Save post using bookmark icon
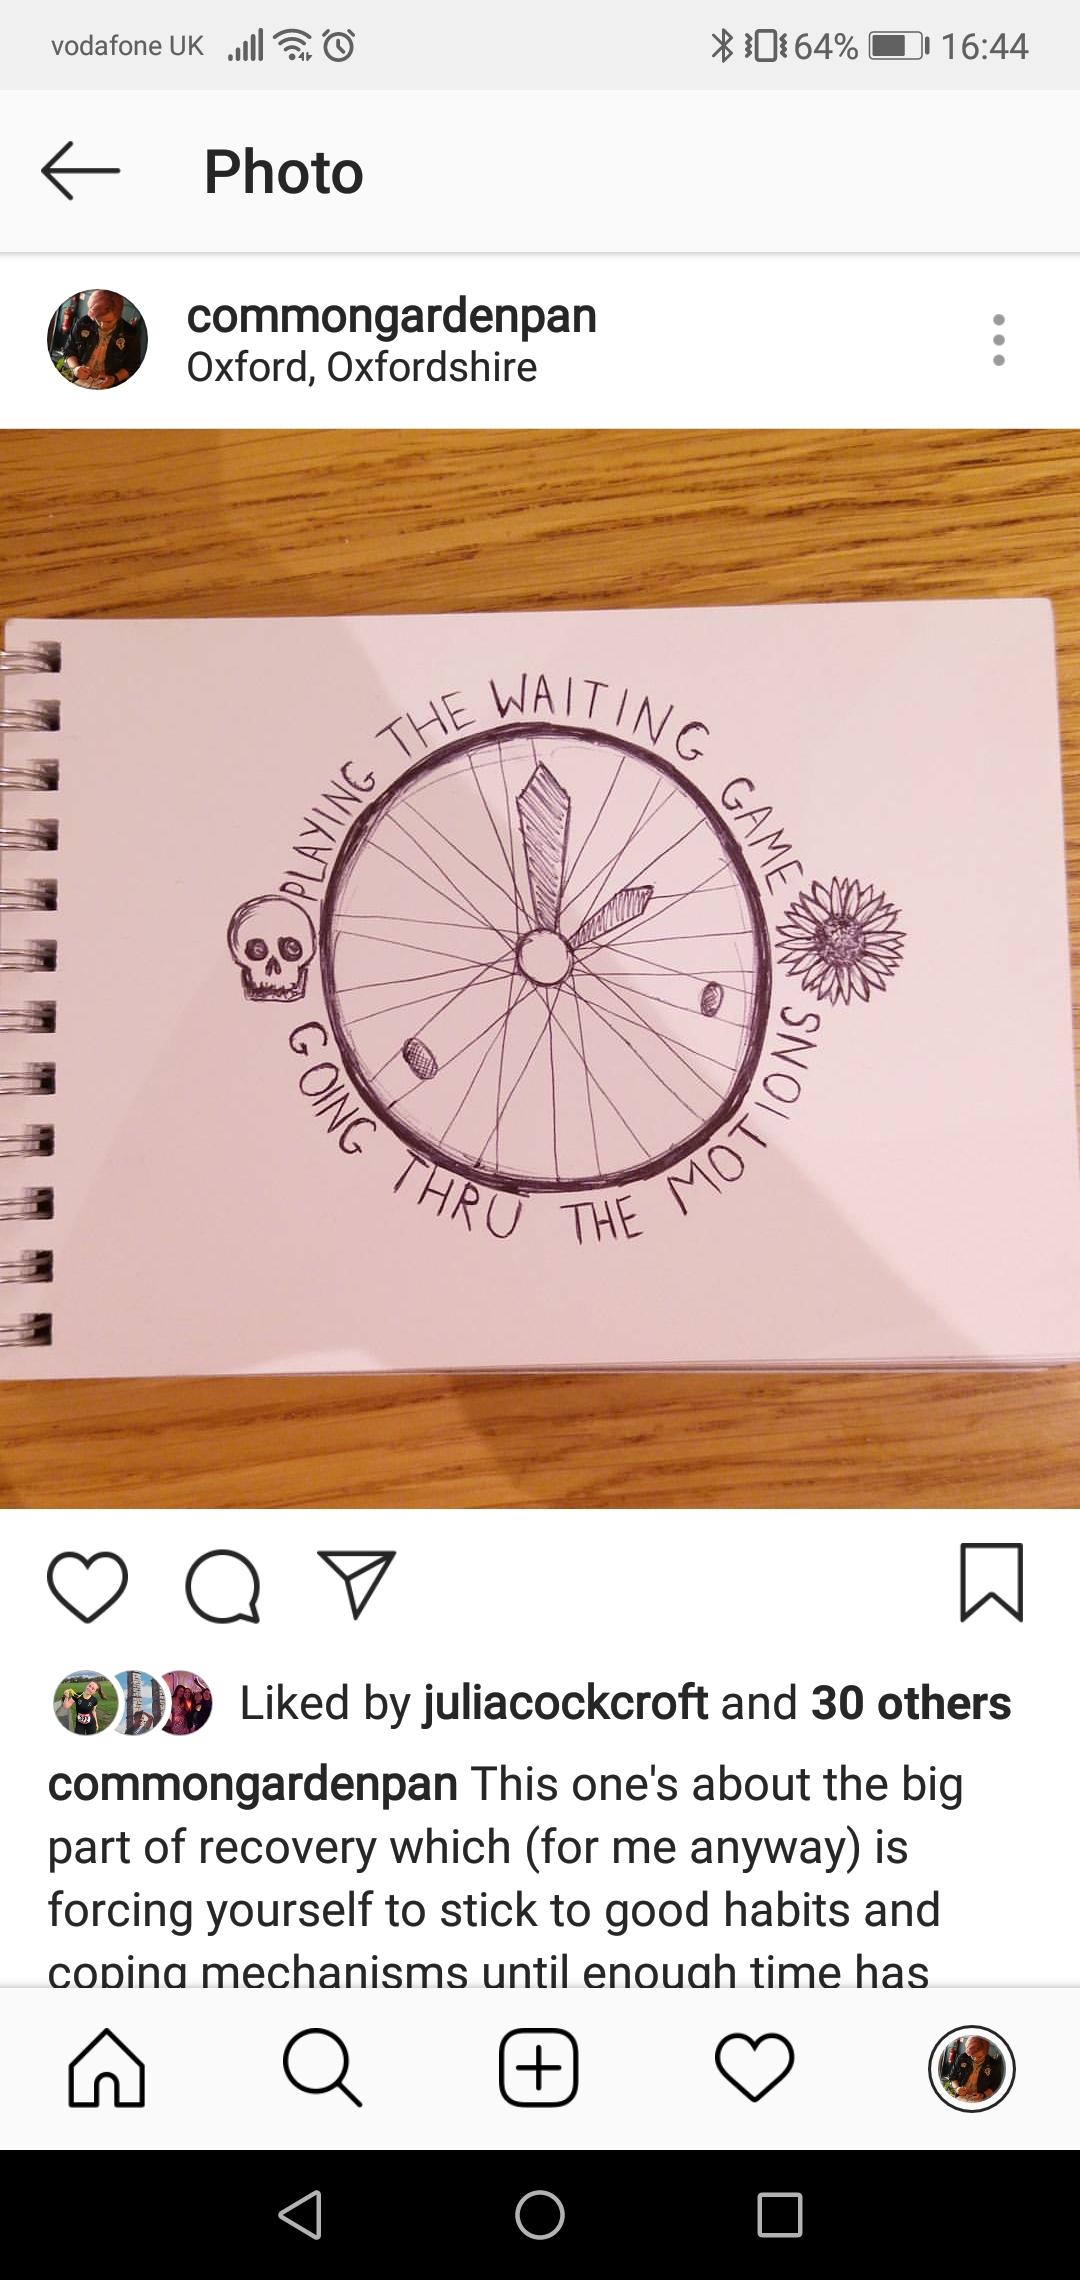Image resolution: width=1080 pixels, height=2280 pixels. [x=991, y=1582]
